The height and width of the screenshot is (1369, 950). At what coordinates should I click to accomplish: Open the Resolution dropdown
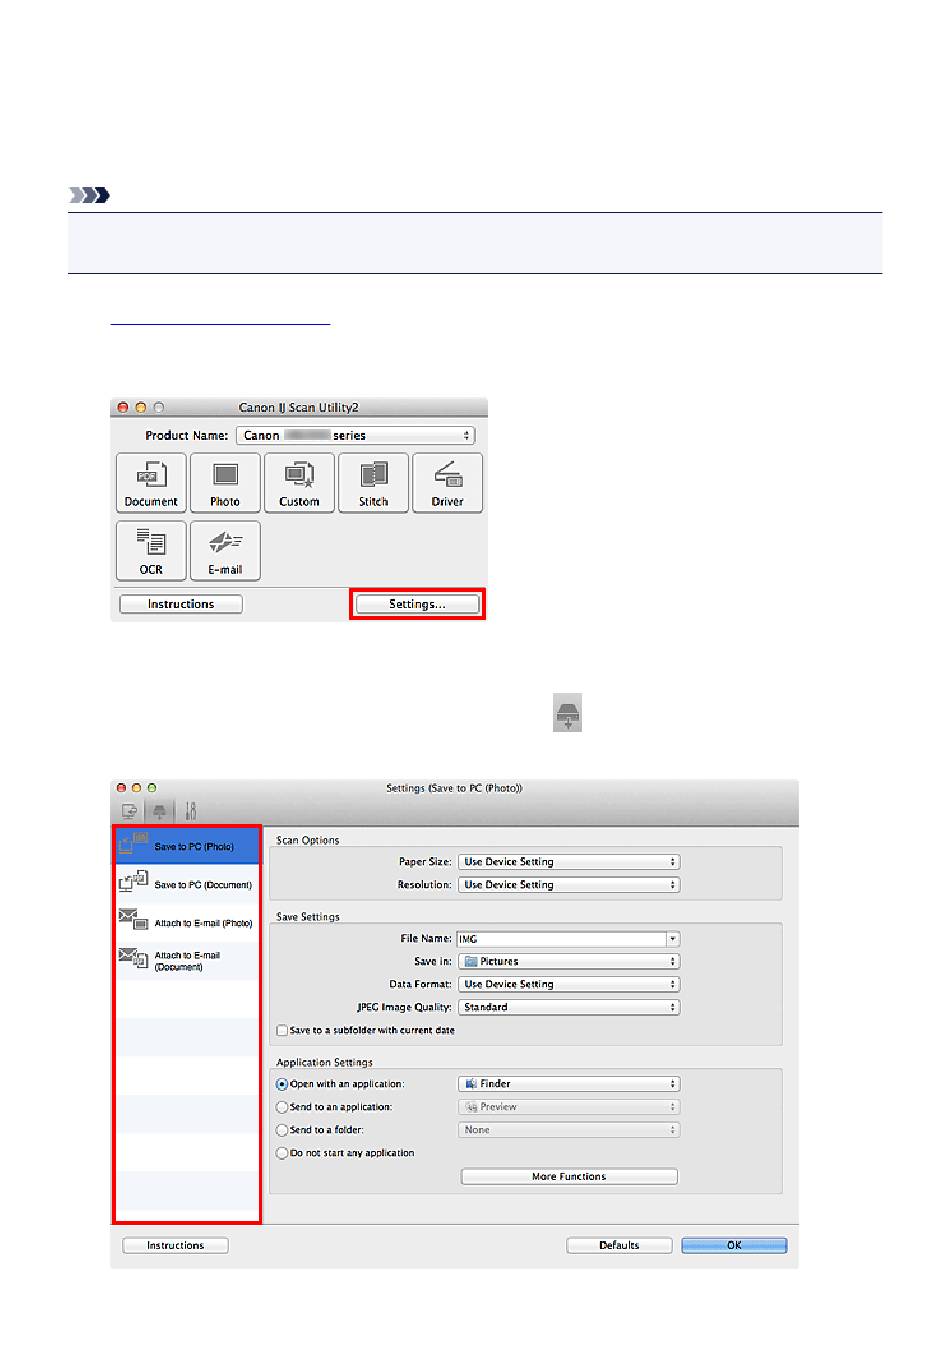569,885
